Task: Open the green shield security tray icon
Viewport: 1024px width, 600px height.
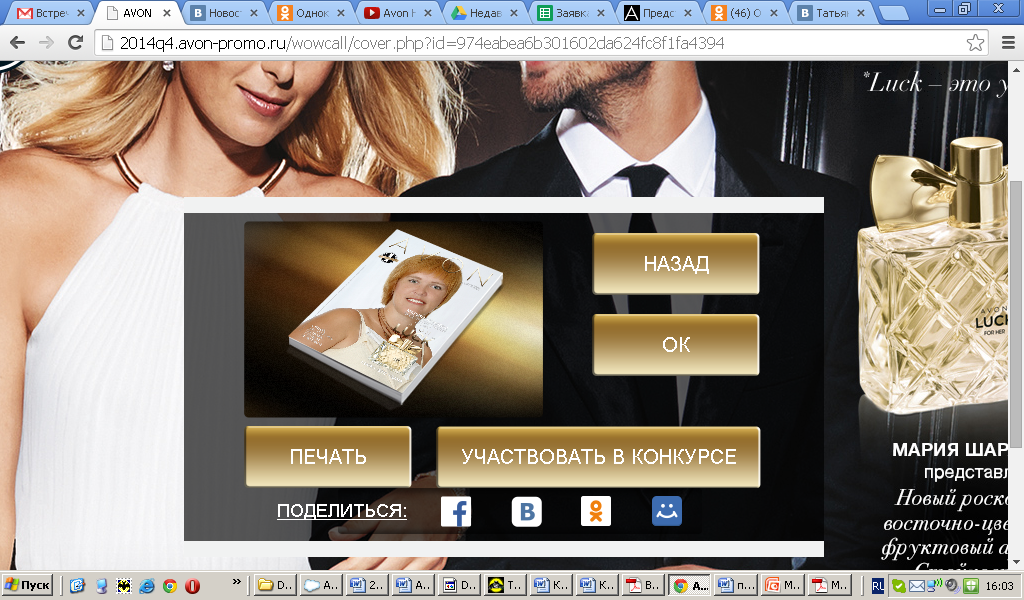Action: point(970,586)
